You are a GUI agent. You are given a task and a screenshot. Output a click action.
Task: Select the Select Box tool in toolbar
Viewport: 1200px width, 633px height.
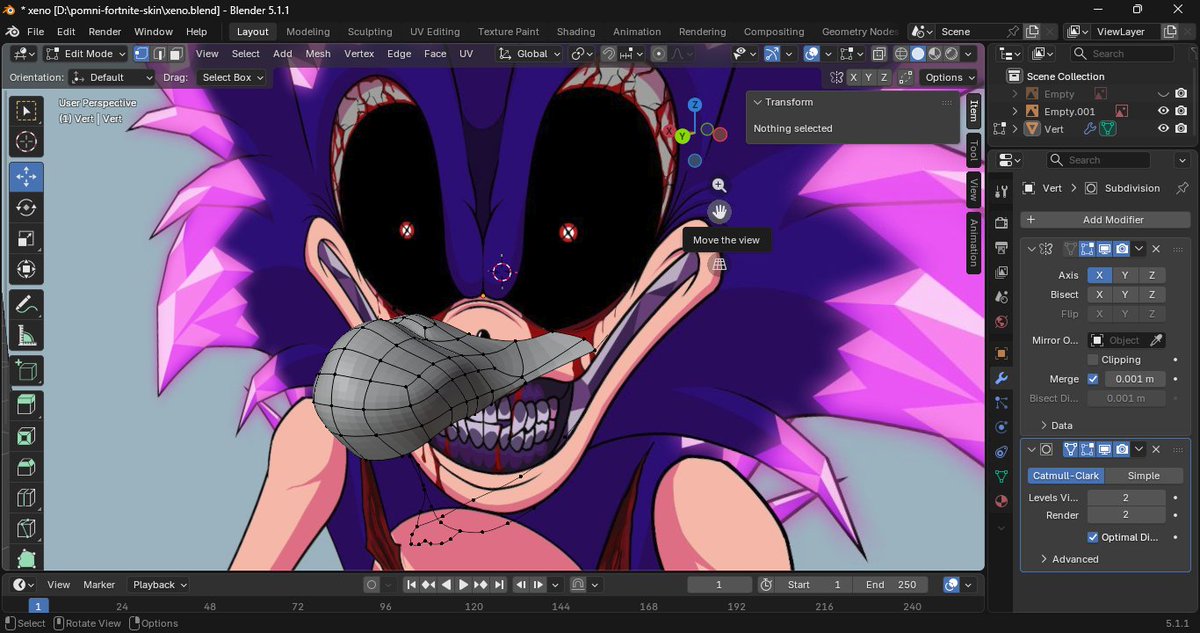click(27, 112)
